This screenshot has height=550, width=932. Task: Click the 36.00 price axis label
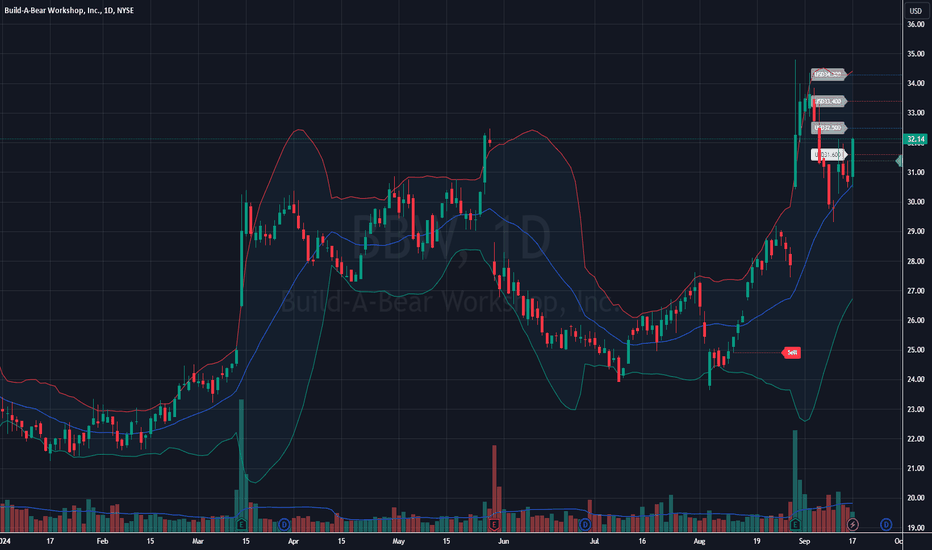pyautogui.click(x=915, y=24)
